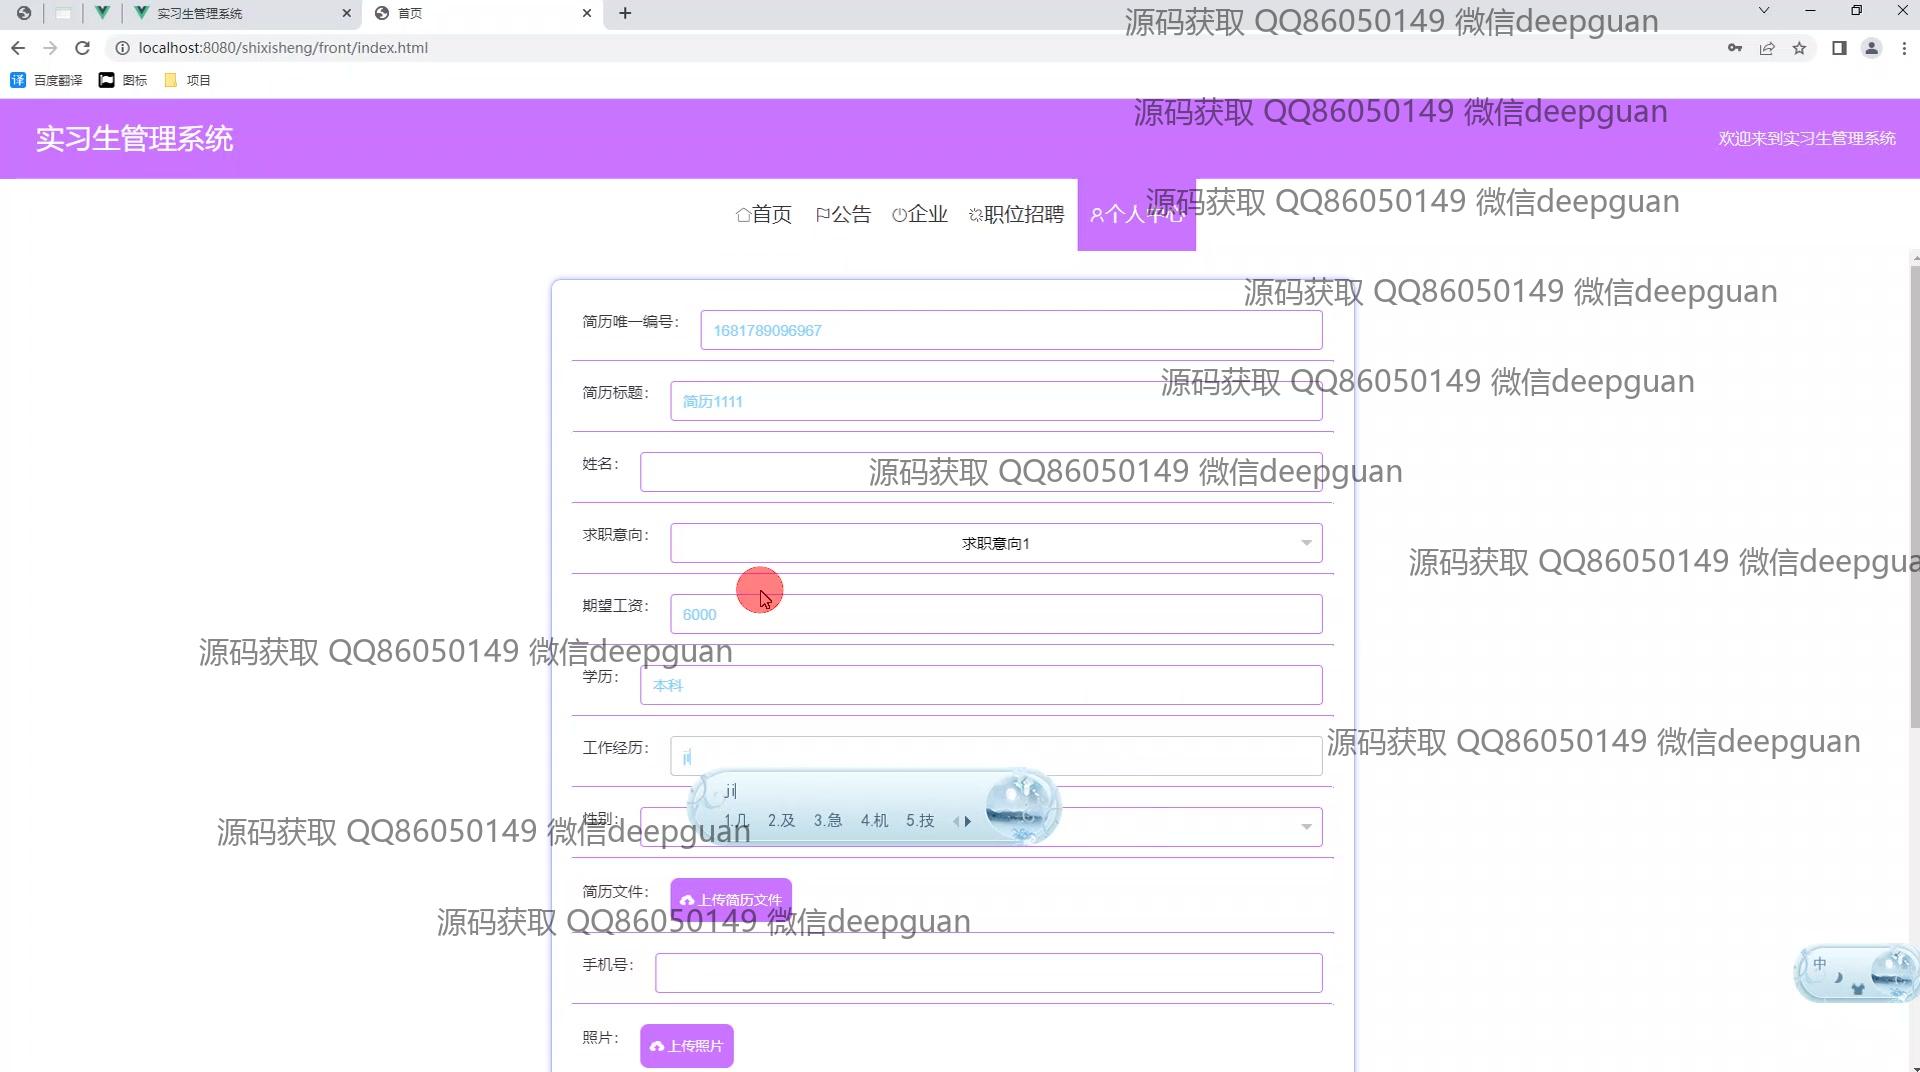The image size is (1920, 1072).
Task: Toggle the 中 input language indicator
Action: point(1820,964)
